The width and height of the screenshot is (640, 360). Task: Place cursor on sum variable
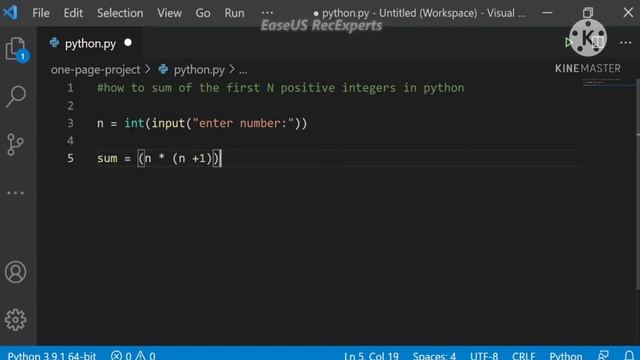[x=107, y=158]
